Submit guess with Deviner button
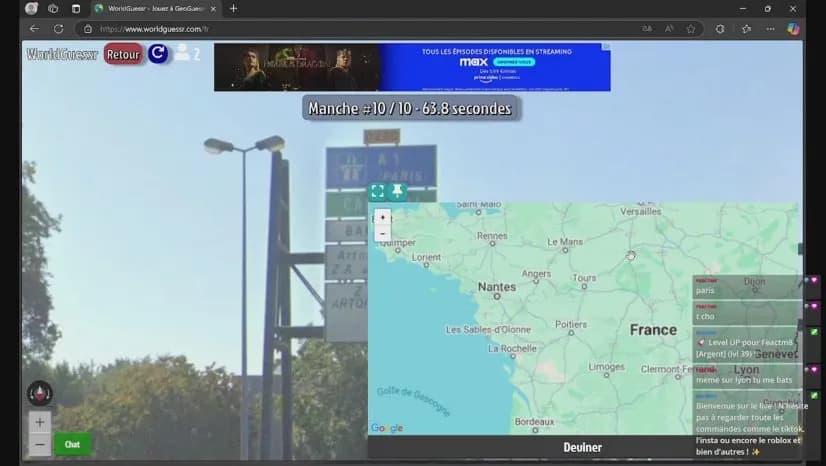Image resolution: width=826 pixels, height=466 pixels. click(x=582, y=447)
